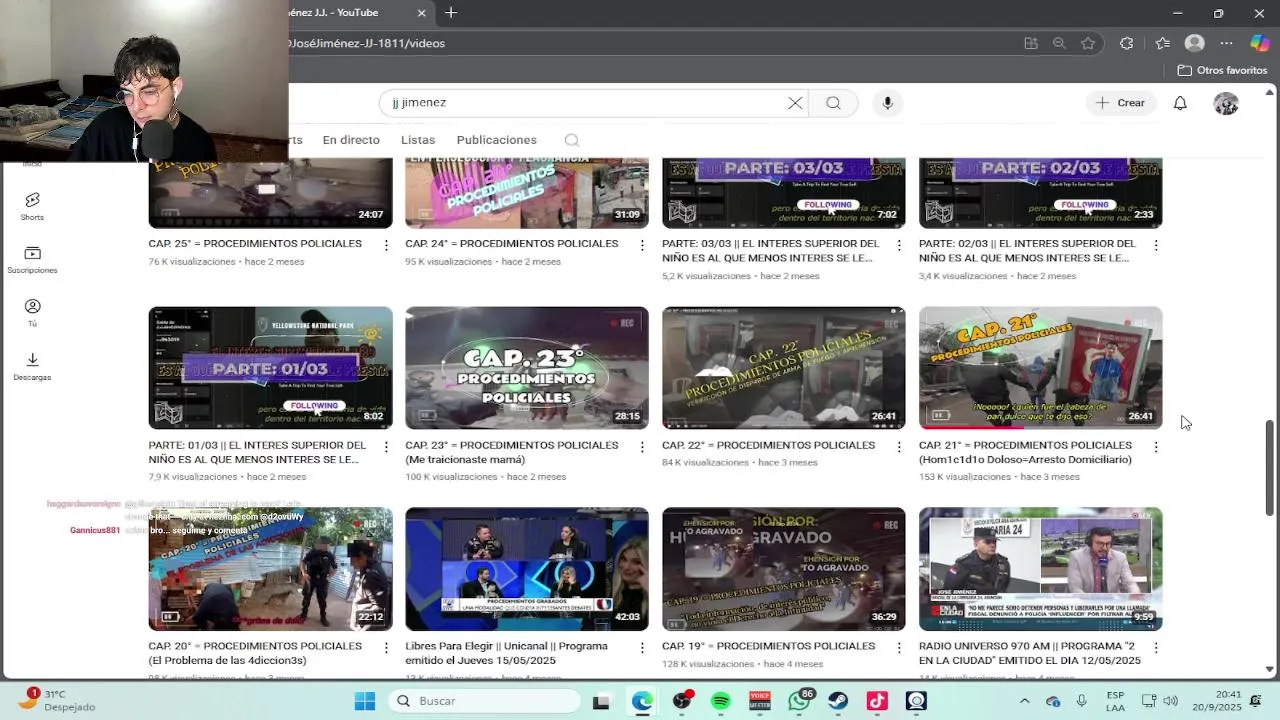Open a new browser tab

pyautogui.click(x=451, y=13)
